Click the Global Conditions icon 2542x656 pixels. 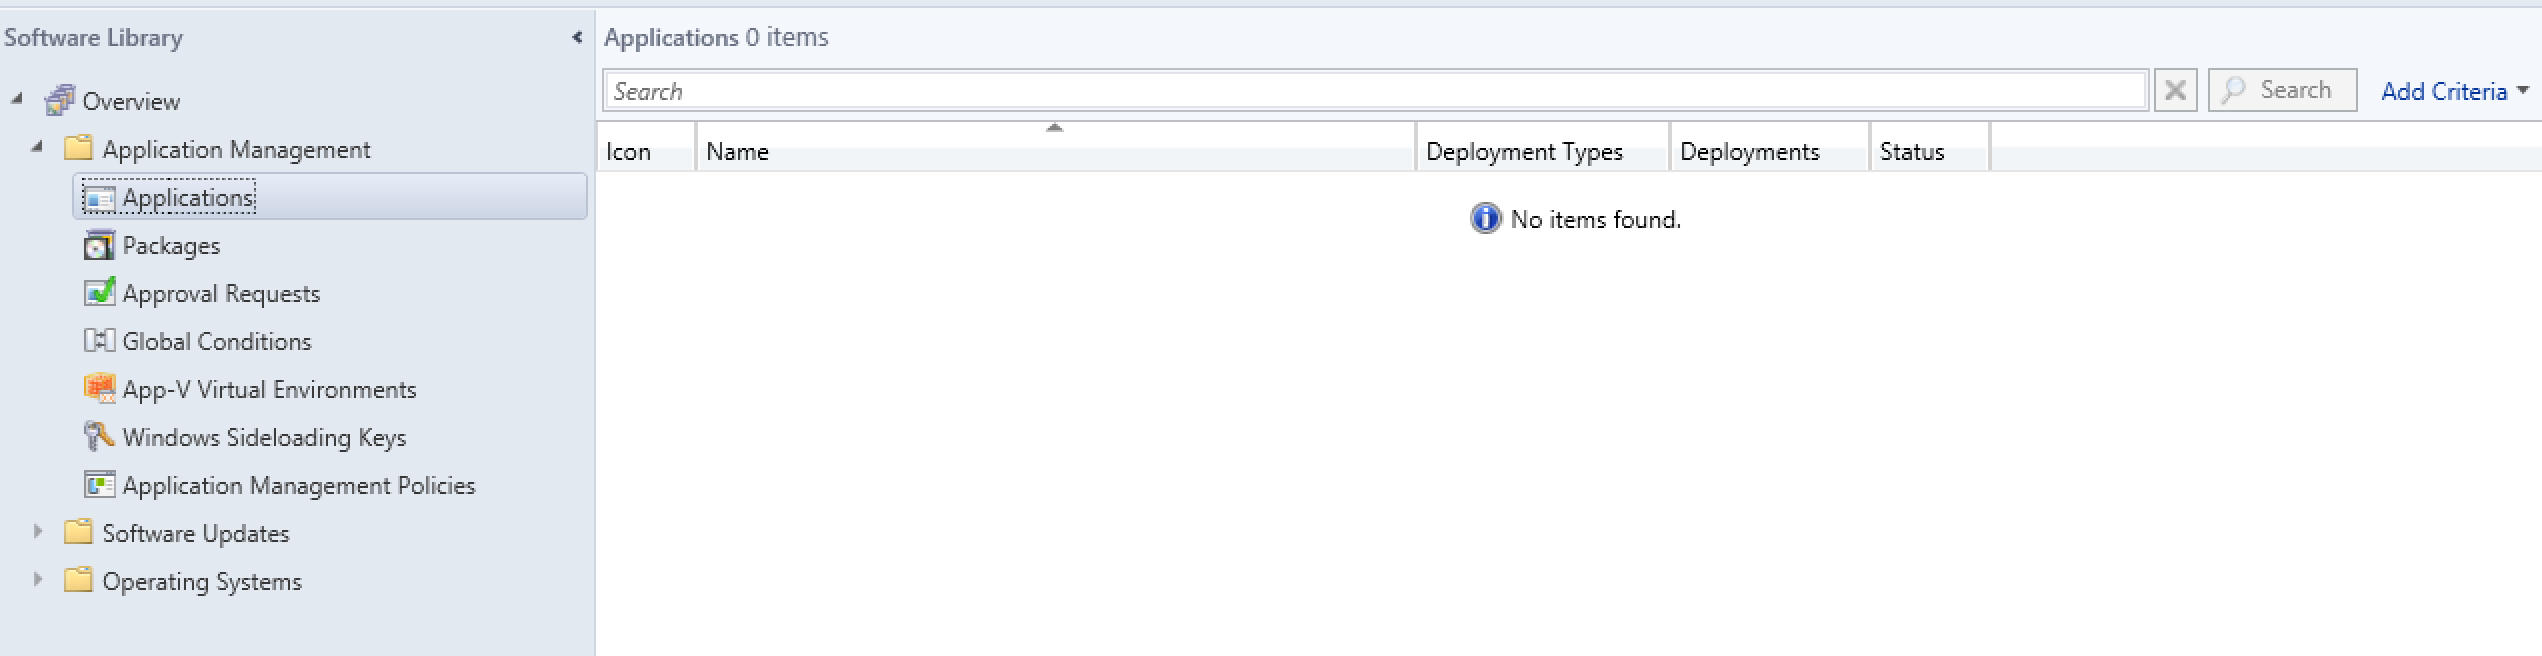(99, 341)
